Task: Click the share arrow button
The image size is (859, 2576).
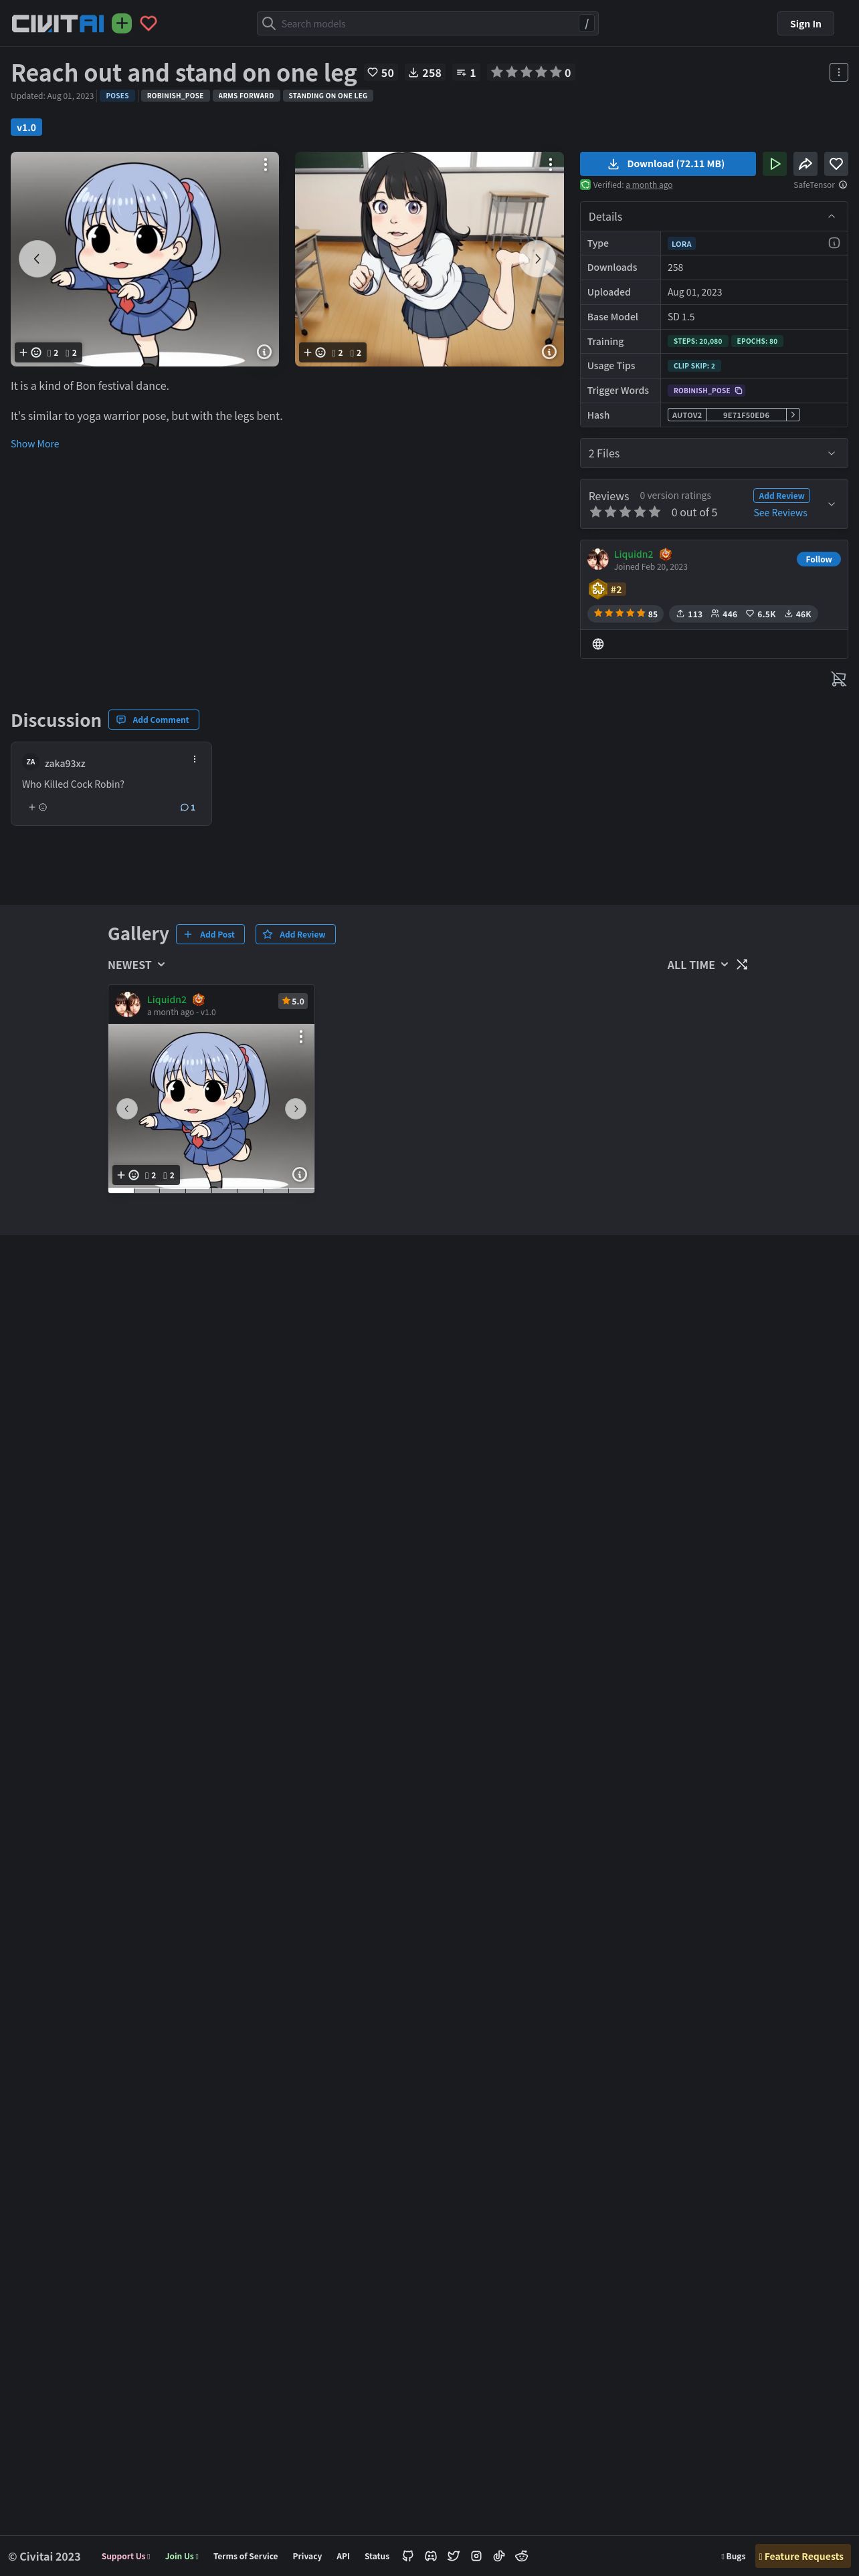Action: (805, 164)
